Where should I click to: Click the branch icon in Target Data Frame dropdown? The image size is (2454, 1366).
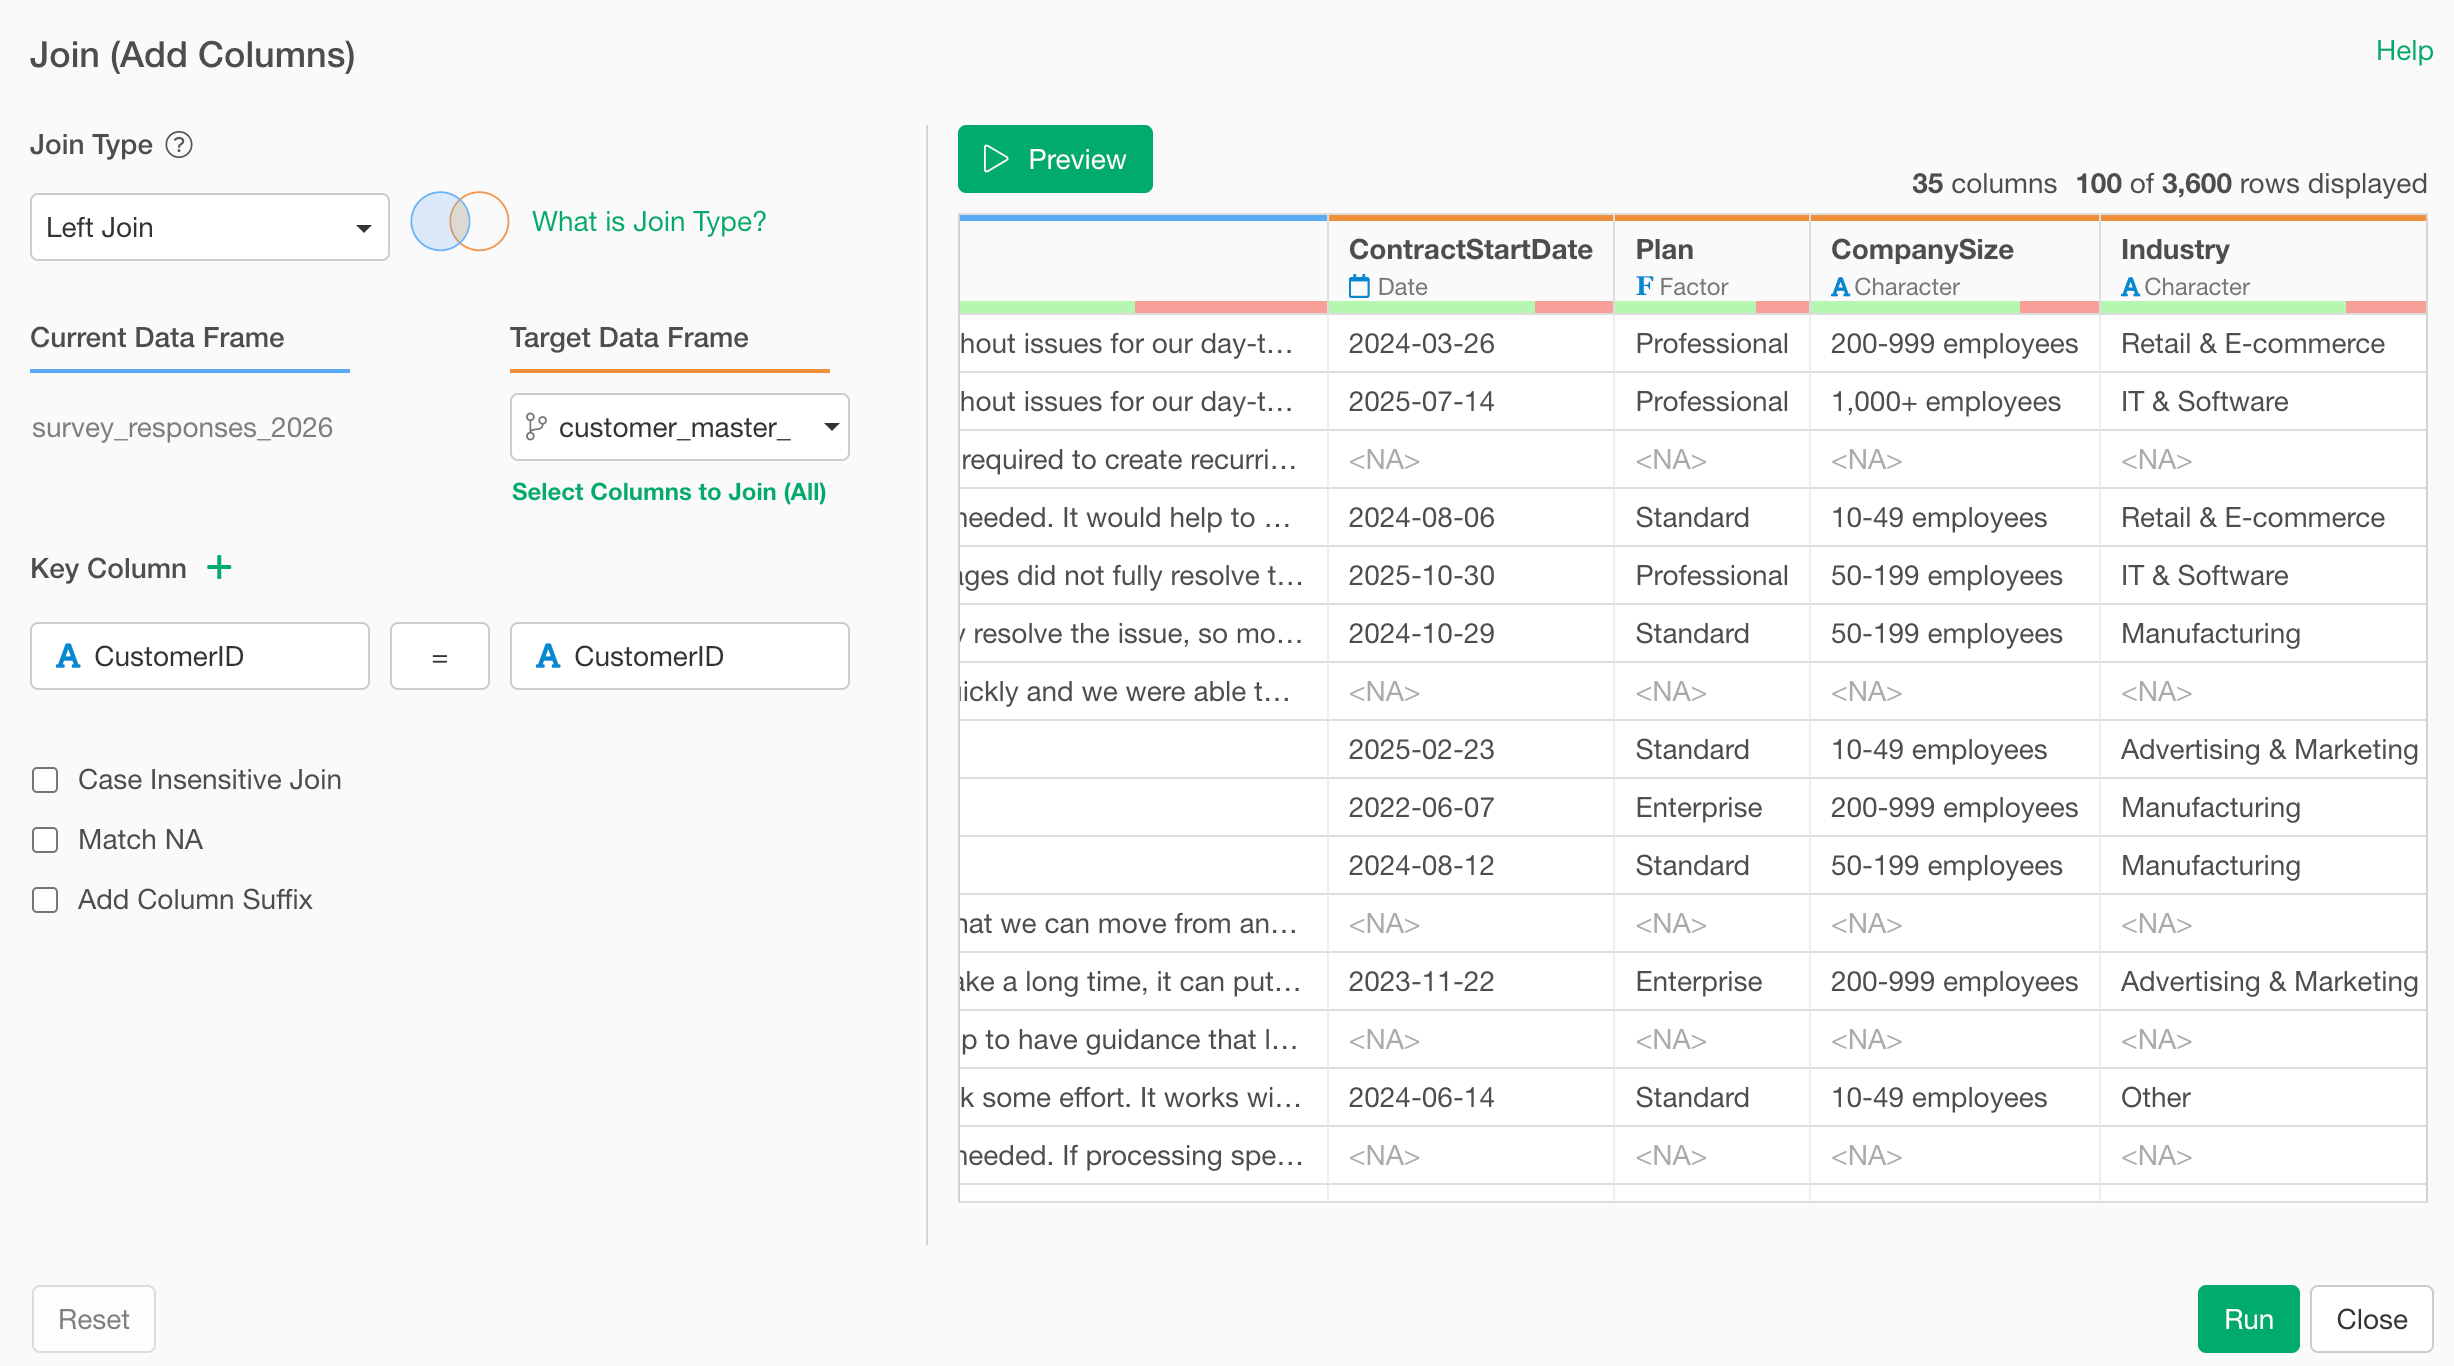536,427
